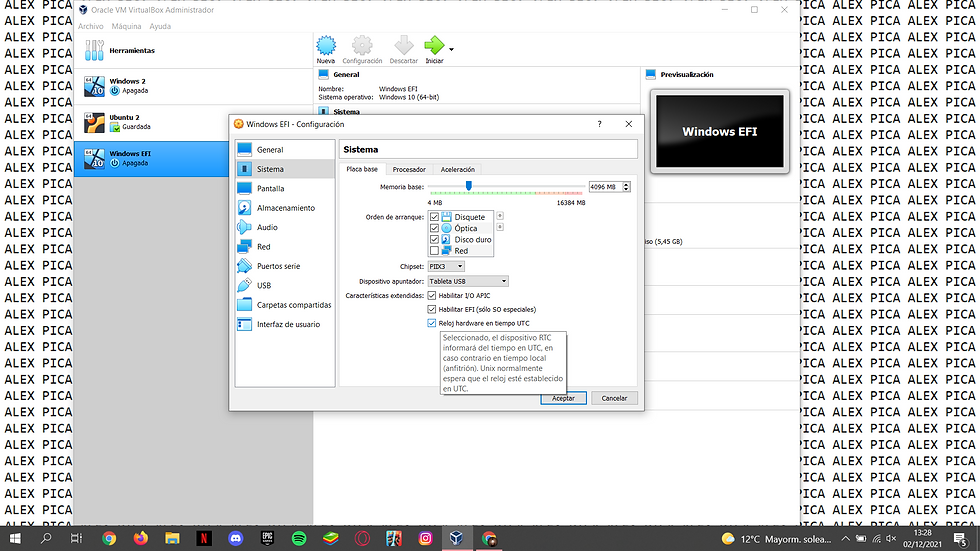Screen dimensions: 980x551
Task: Uncheck Óptica boot device
Action: [x=434, y=228]
